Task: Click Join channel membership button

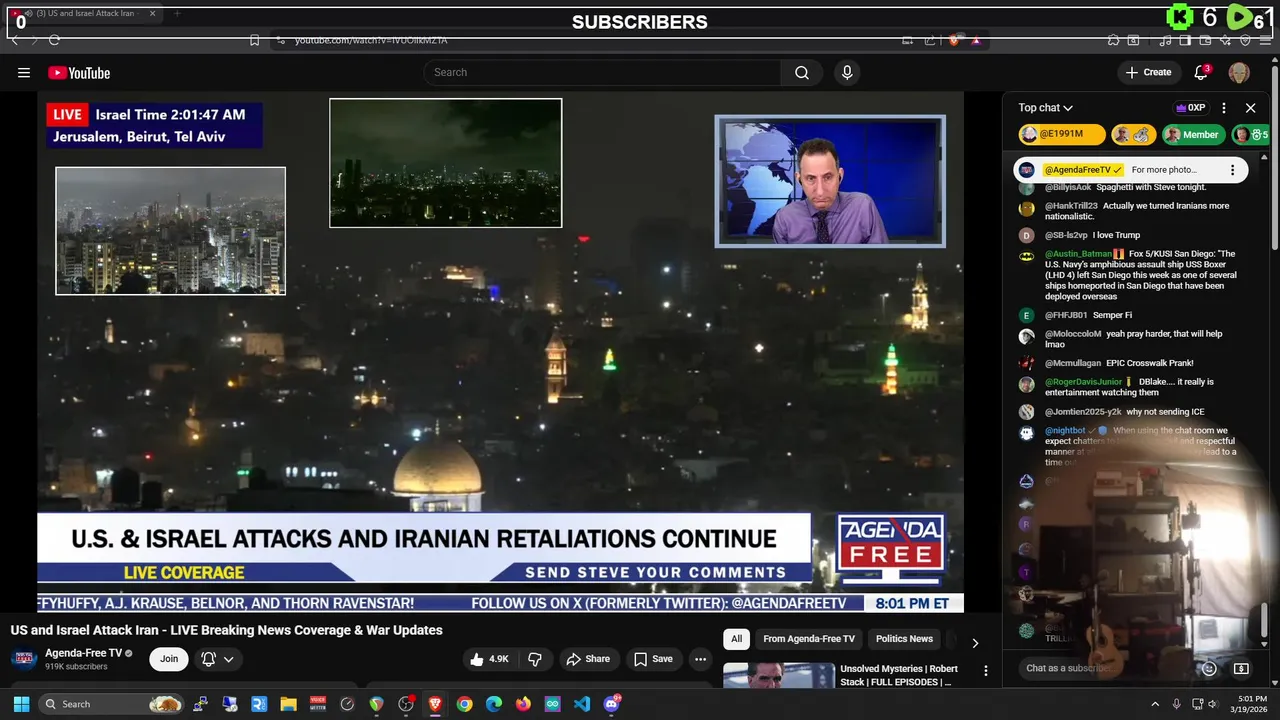Action: tap(169, 659)
